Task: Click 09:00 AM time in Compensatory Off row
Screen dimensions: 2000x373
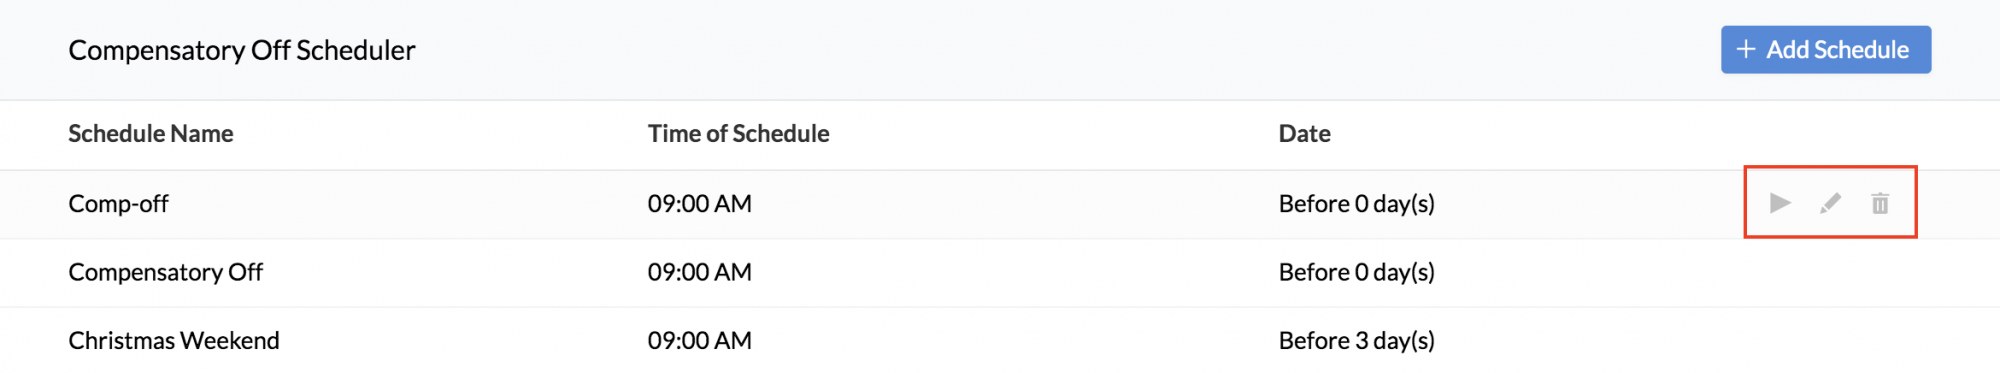Action: (x=700, y=272)
